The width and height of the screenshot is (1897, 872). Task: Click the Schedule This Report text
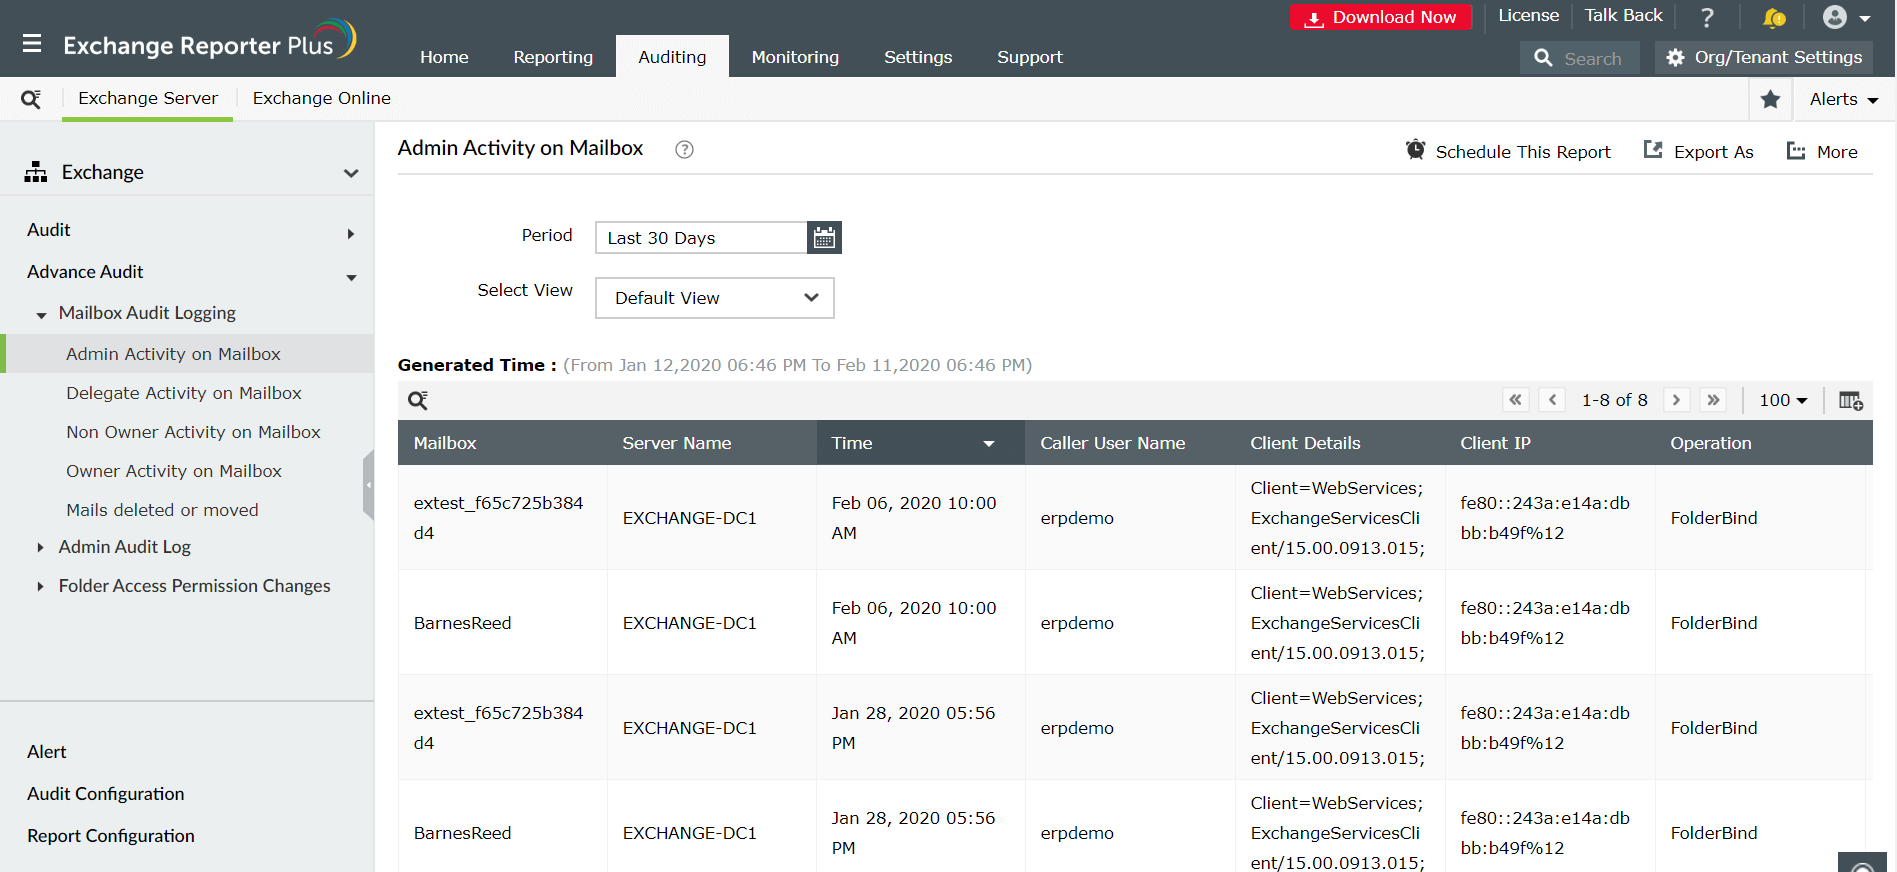(x=1523, y=152)
